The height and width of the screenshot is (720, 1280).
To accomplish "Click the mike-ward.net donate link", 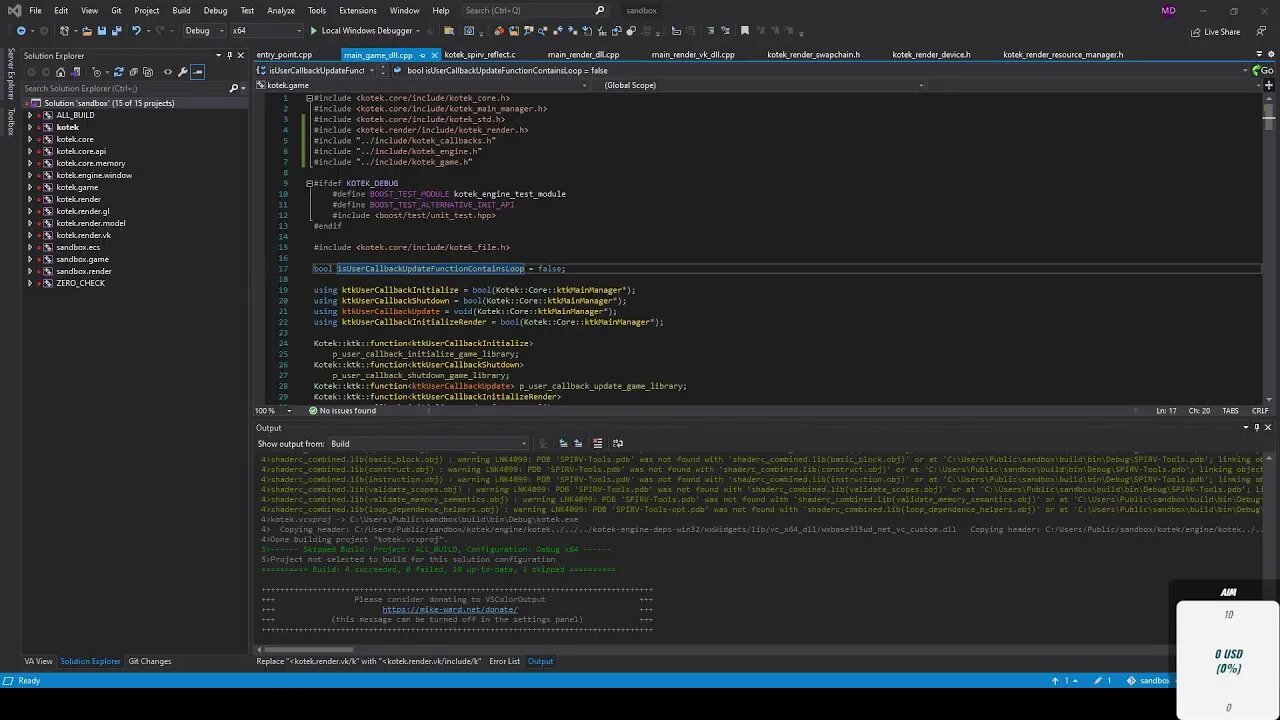I will [x=450, y=609].
